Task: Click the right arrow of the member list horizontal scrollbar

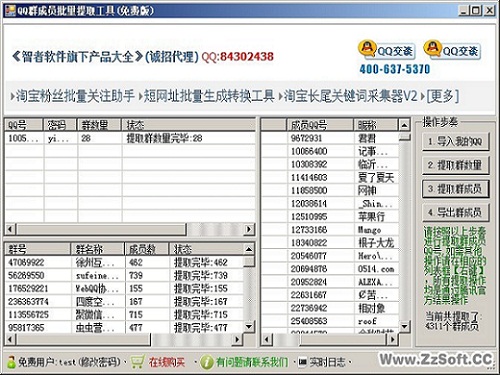Action: click(392, 340)
